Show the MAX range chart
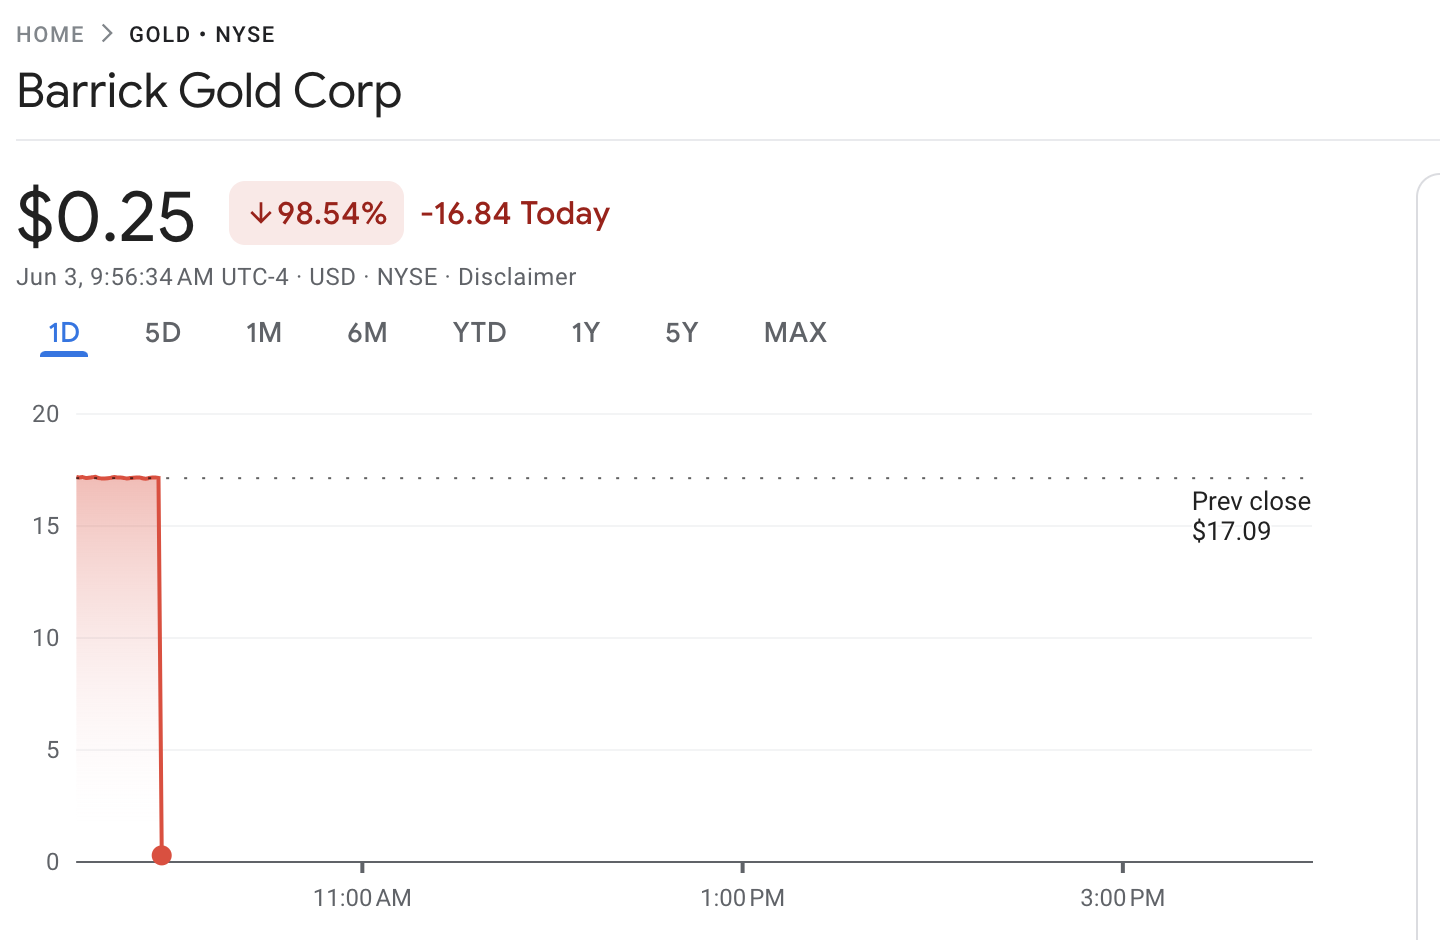 pos(796,333)
